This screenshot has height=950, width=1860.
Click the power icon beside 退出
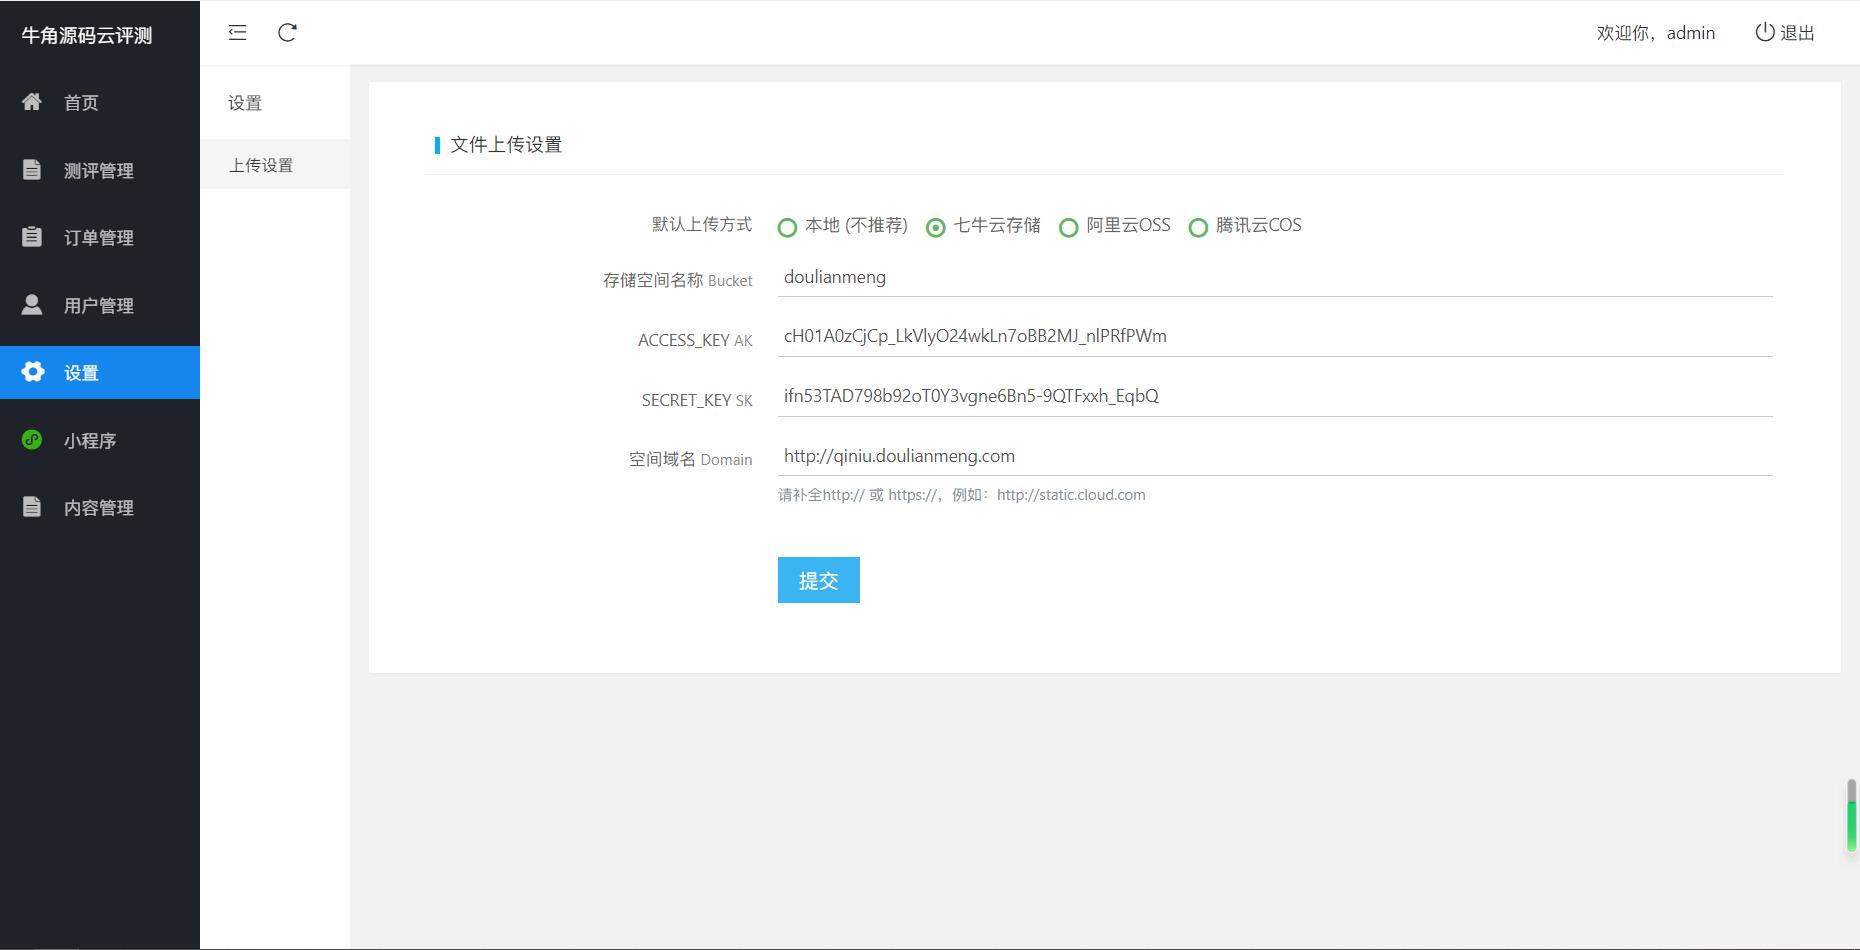click(1764, 32)
